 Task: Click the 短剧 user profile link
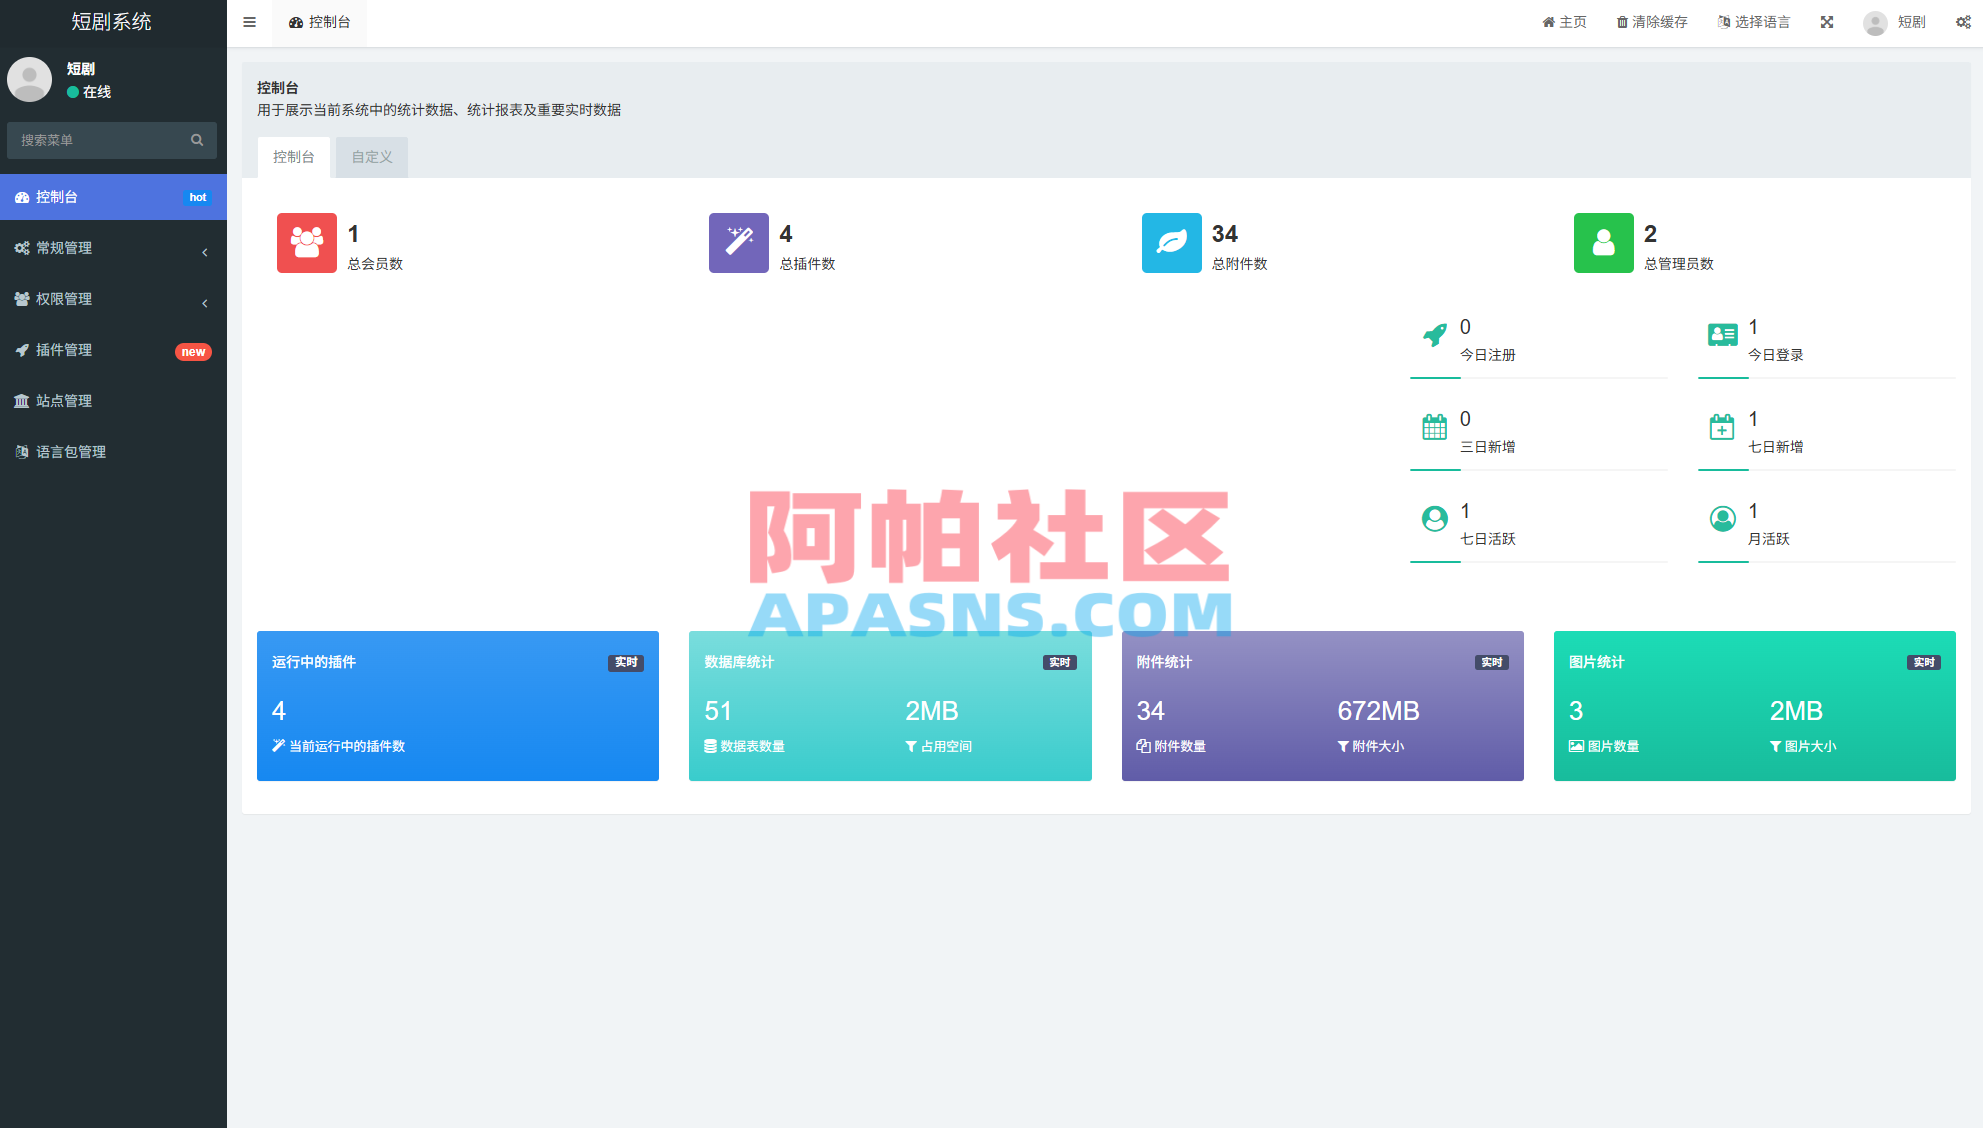(x=1895, y=21)
